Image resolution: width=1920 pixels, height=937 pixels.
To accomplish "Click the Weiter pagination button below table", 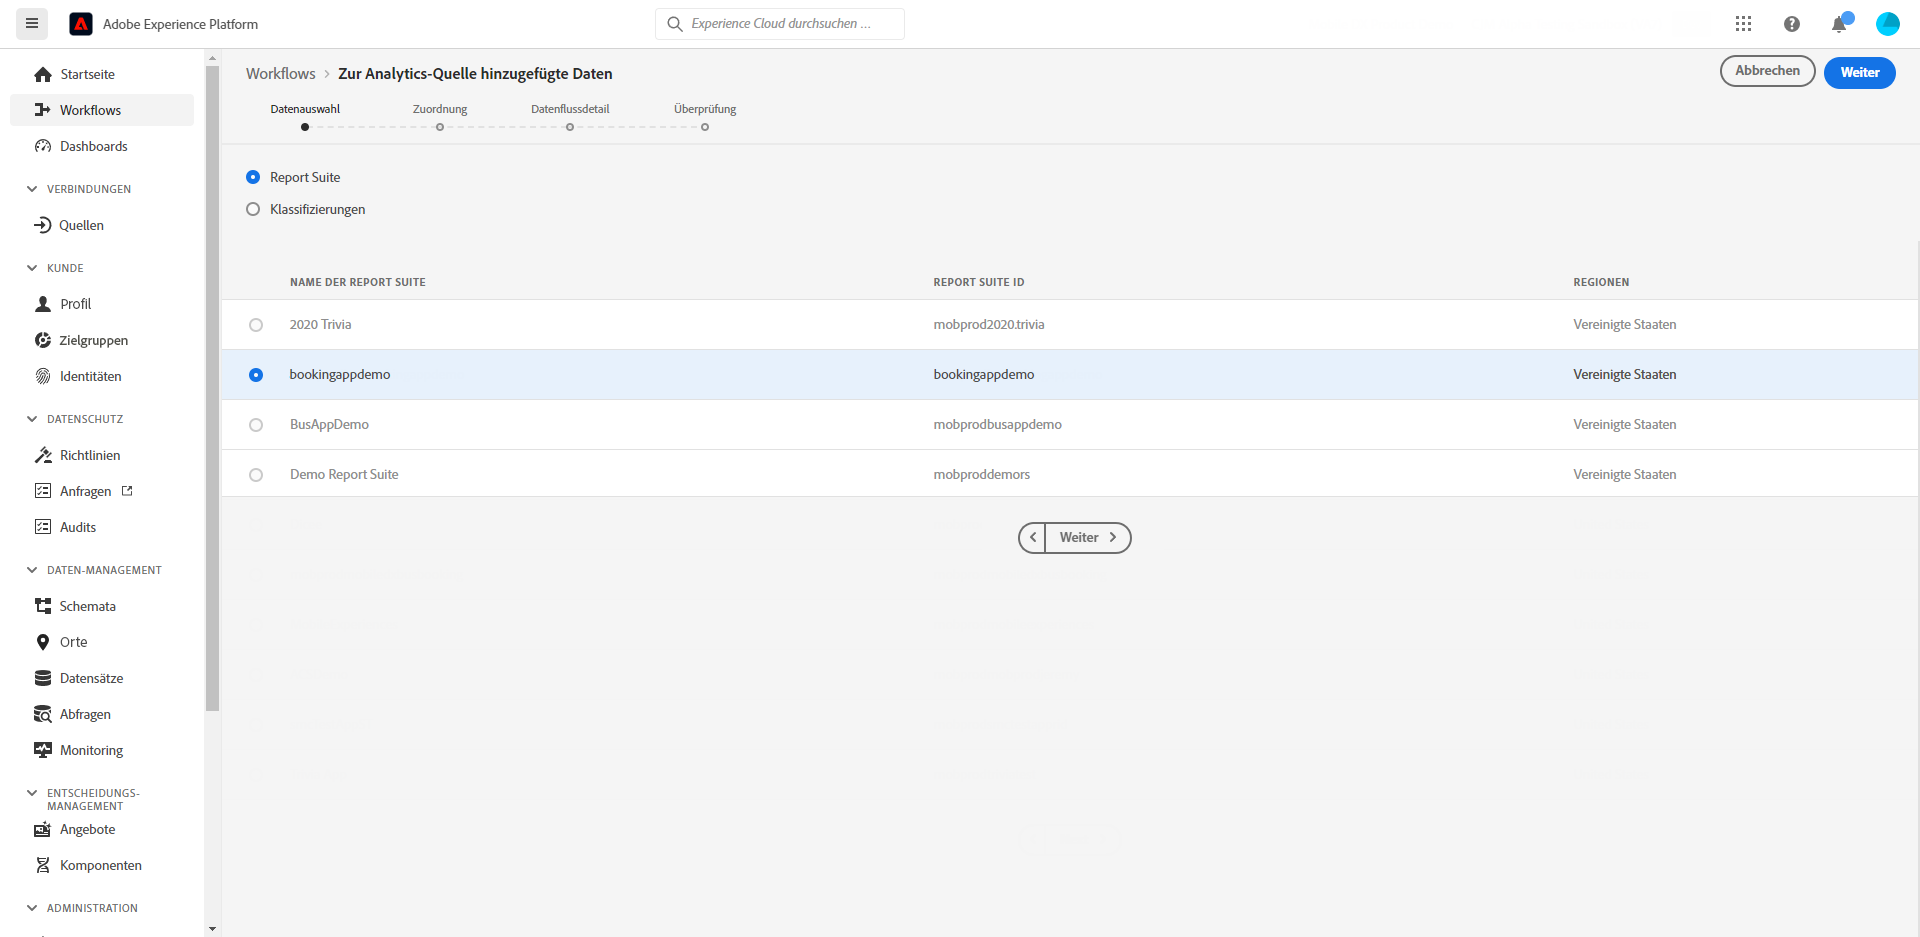I will pyautogui.click(x=1088, y=538).
